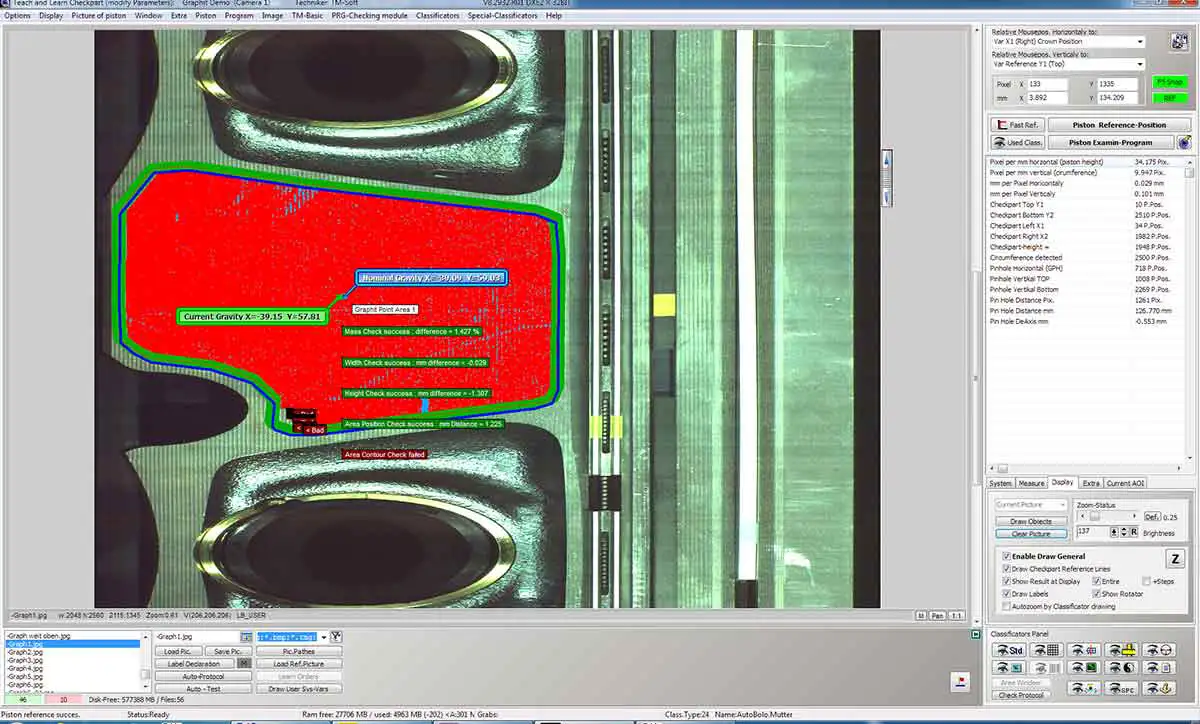Click the green PT-Snap indicator button
The image size is (1200, 724).
(x=1170, y=81)
